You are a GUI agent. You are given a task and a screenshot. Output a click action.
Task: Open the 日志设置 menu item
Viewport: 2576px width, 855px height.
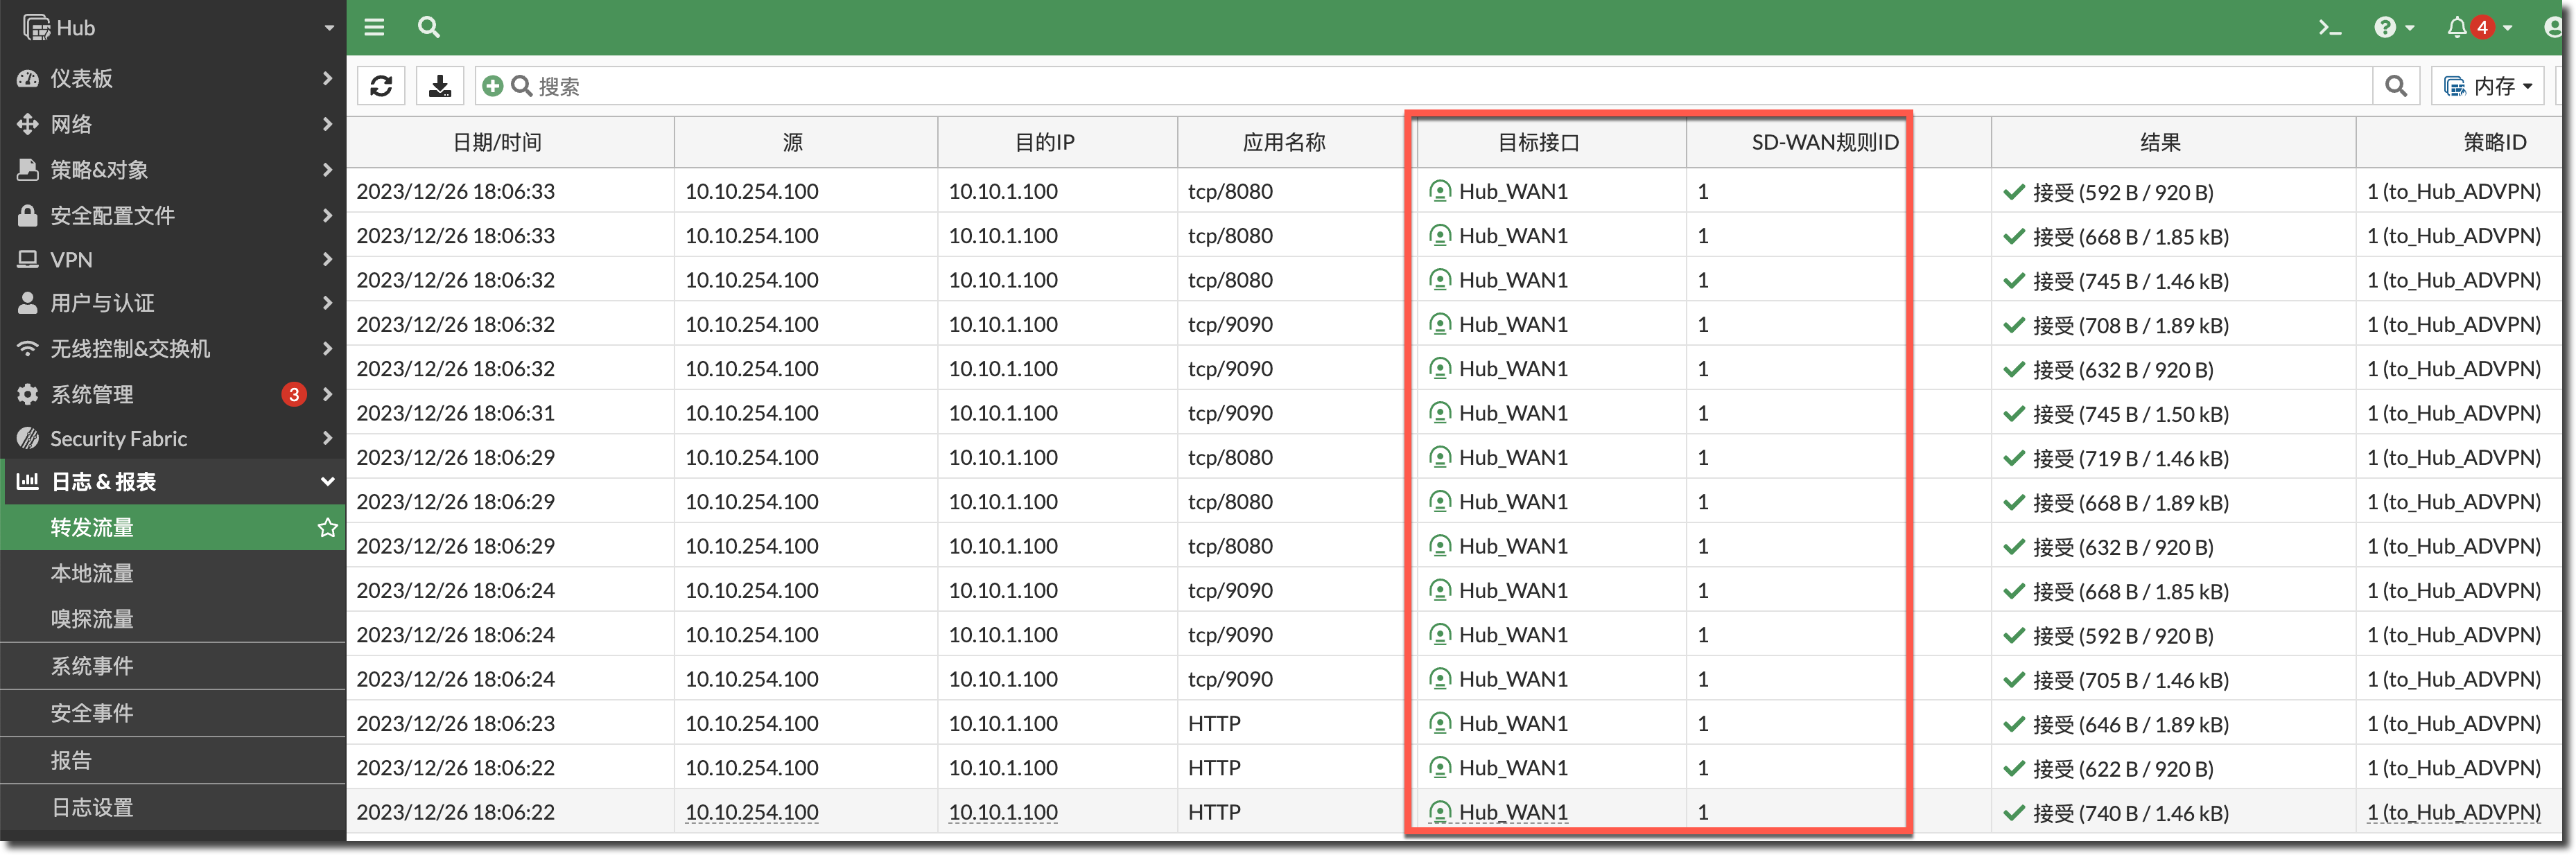click(x=92, y=807)
